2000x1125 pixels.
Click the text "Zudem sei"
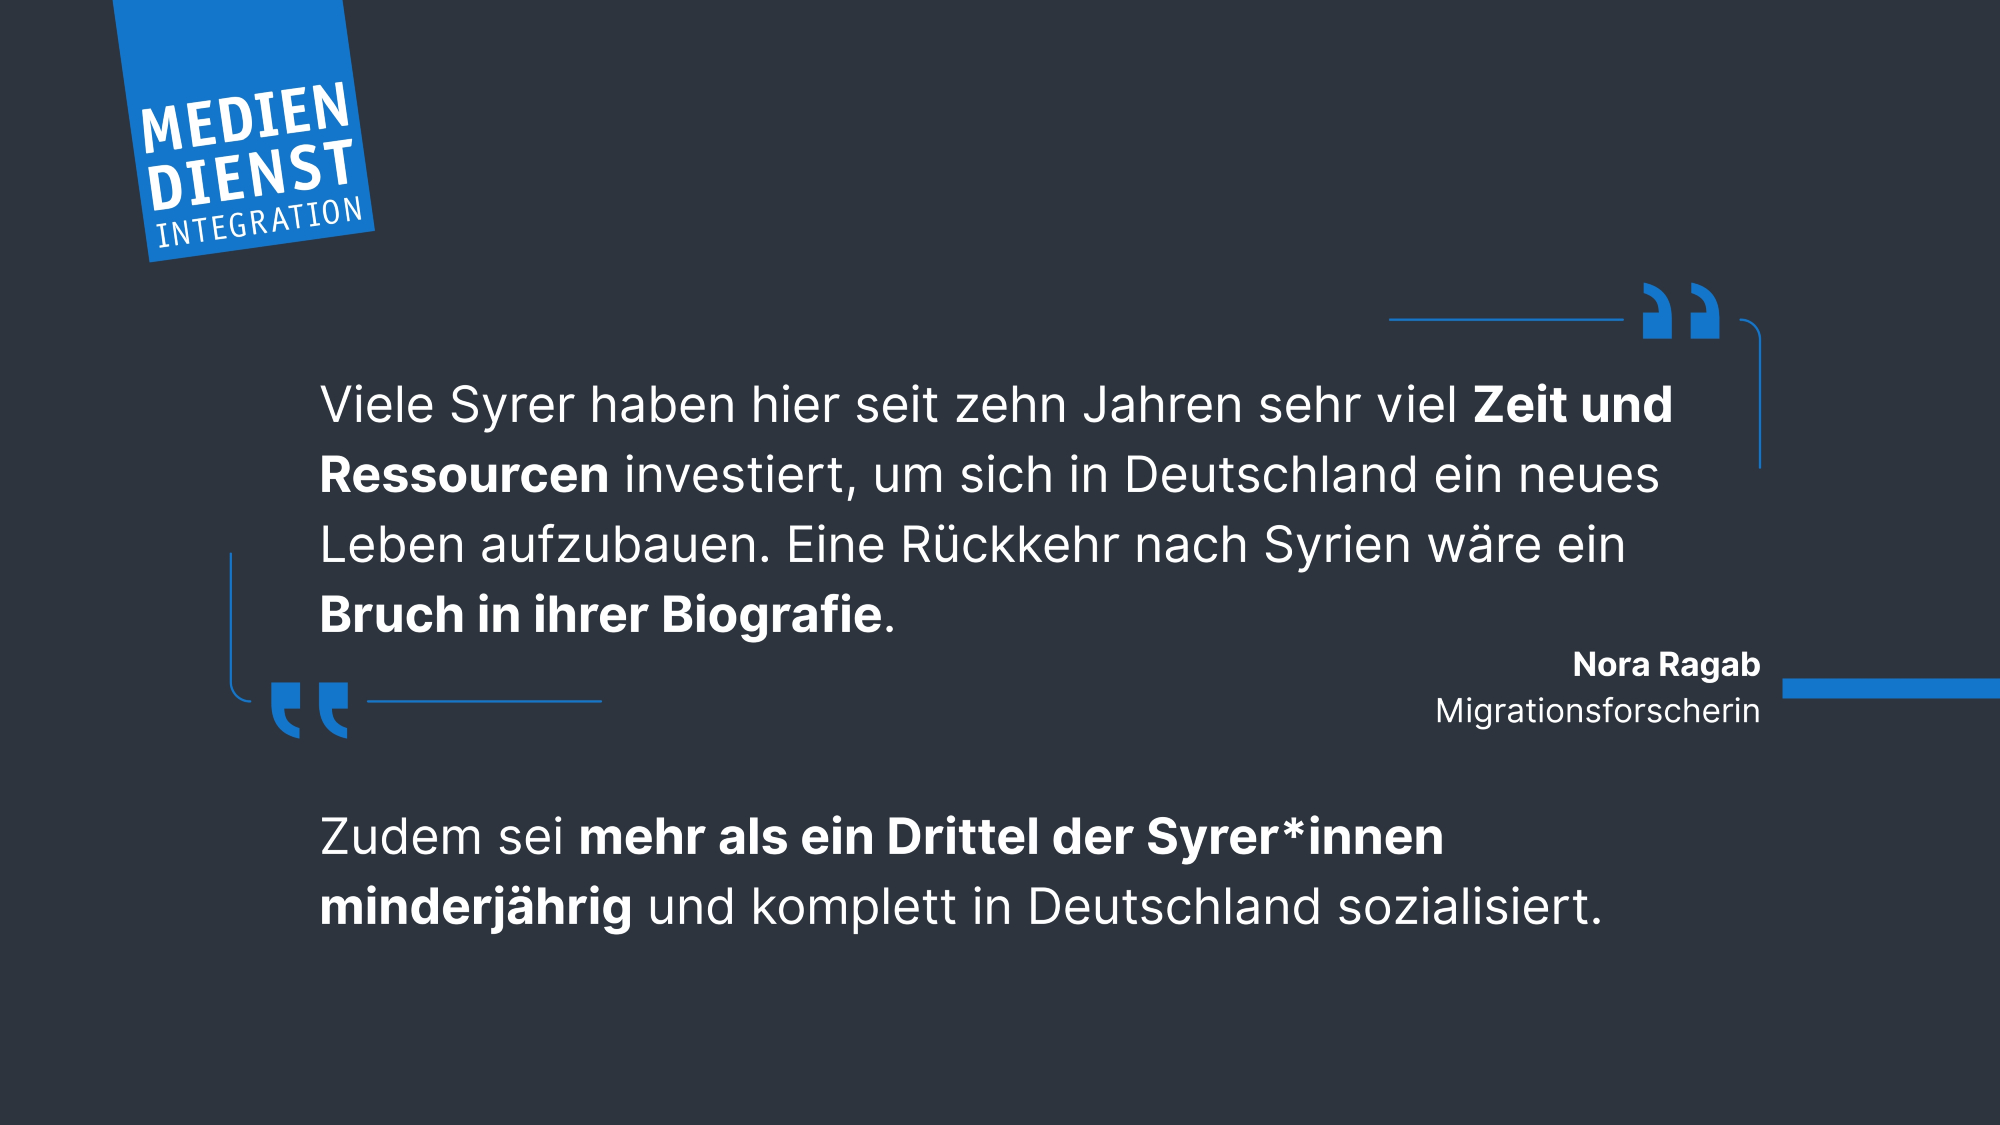pos(442,837)
